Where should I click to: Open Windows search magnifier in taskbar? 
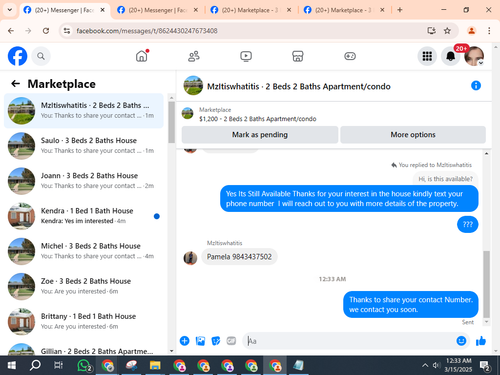click(35, 365)
